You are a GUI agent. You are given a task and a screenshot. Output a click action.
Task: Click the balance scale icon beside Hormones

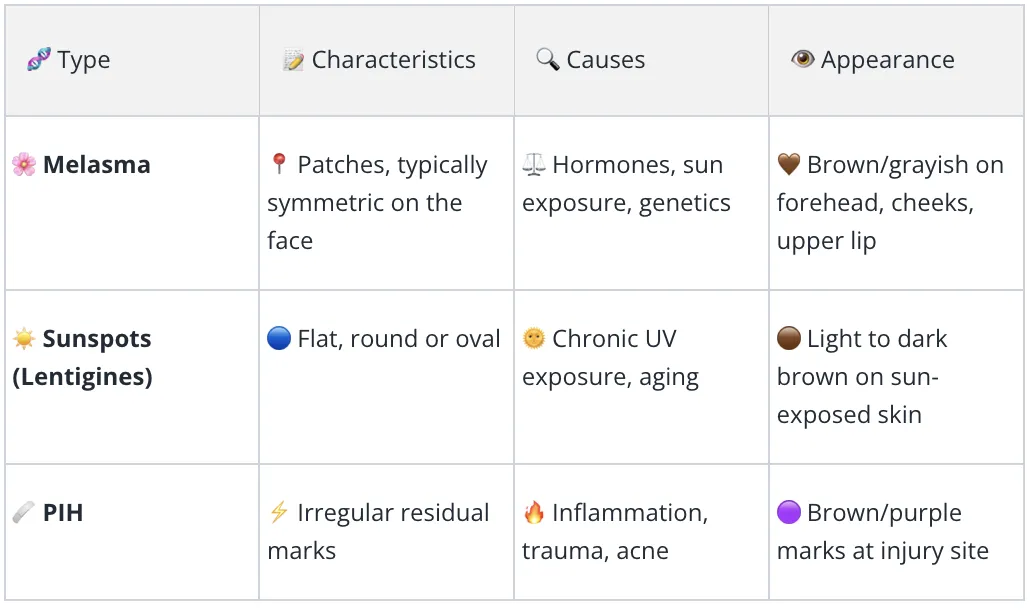(534, 164)
